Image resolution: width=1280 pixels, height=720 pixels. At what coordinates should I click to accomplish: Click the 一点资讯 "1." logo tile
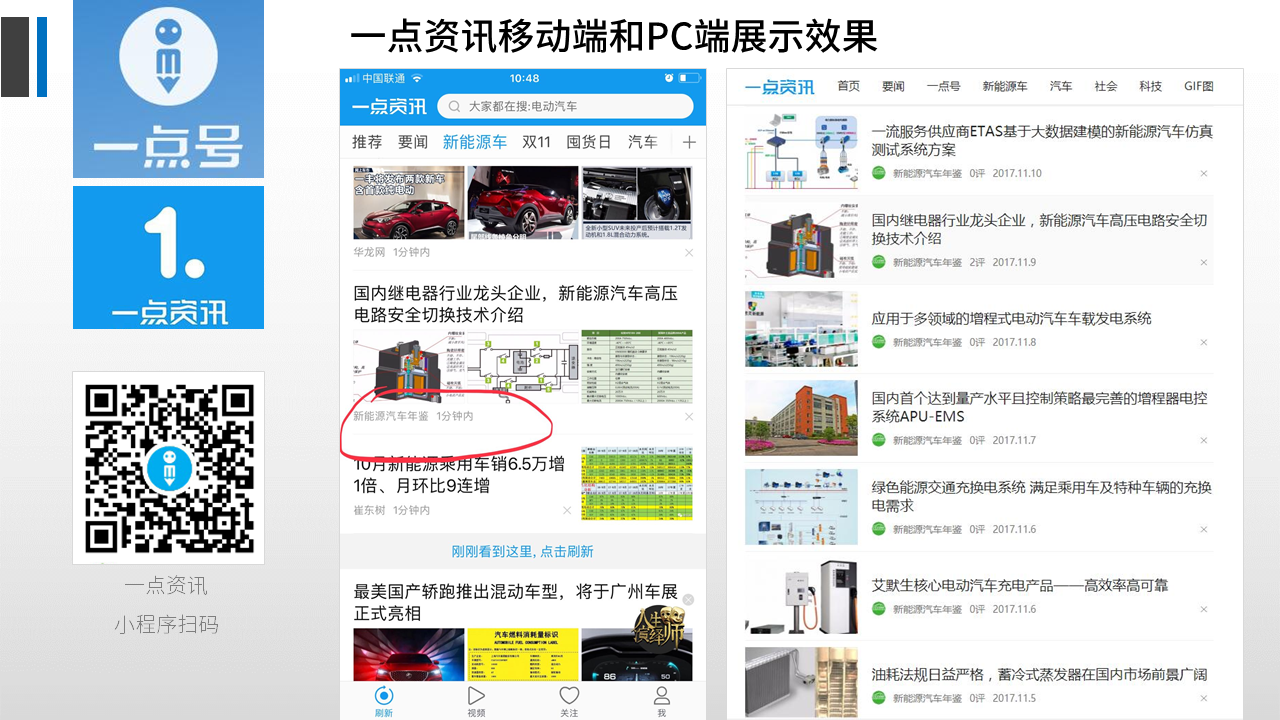tap(168, 257)
